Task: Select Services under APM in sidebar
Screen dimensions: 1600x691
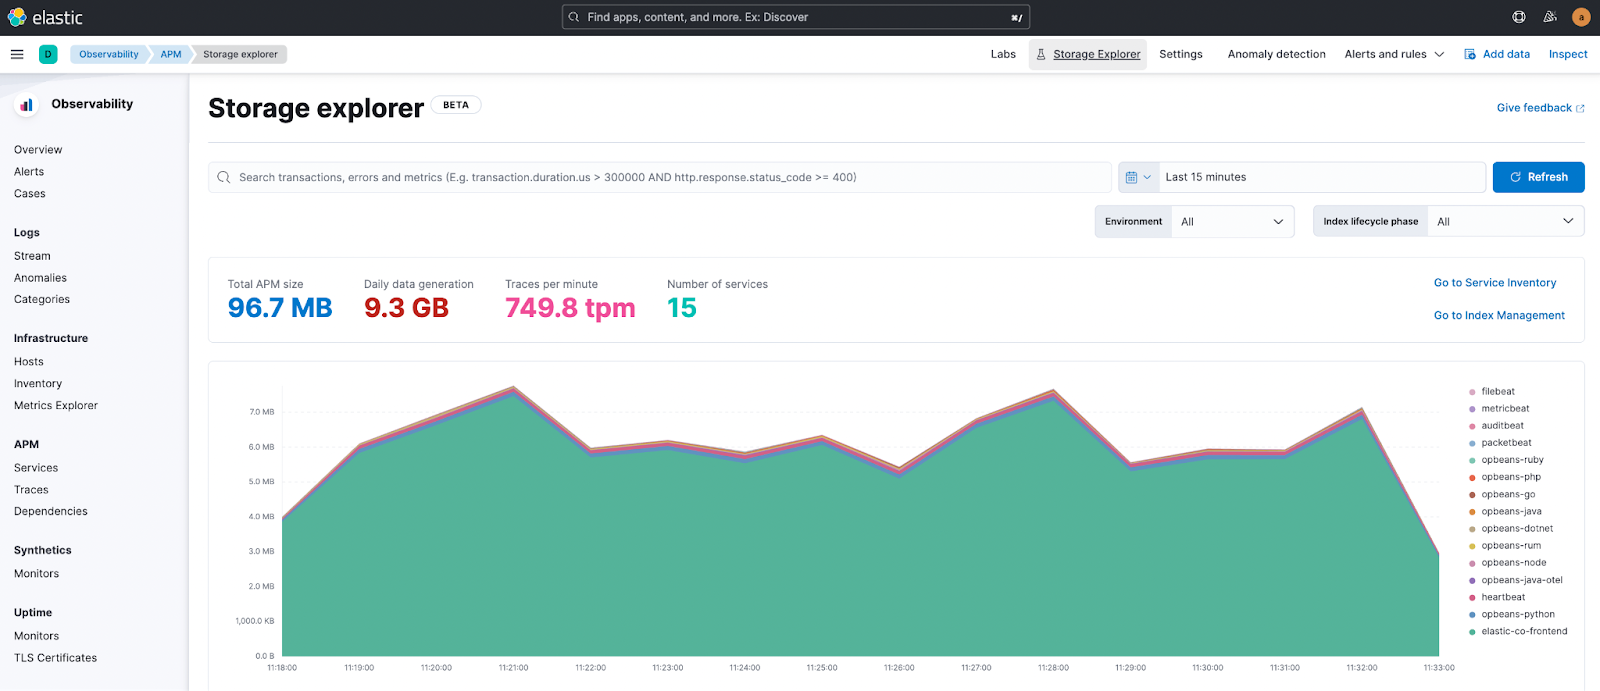Action: [x=36, y=468]
